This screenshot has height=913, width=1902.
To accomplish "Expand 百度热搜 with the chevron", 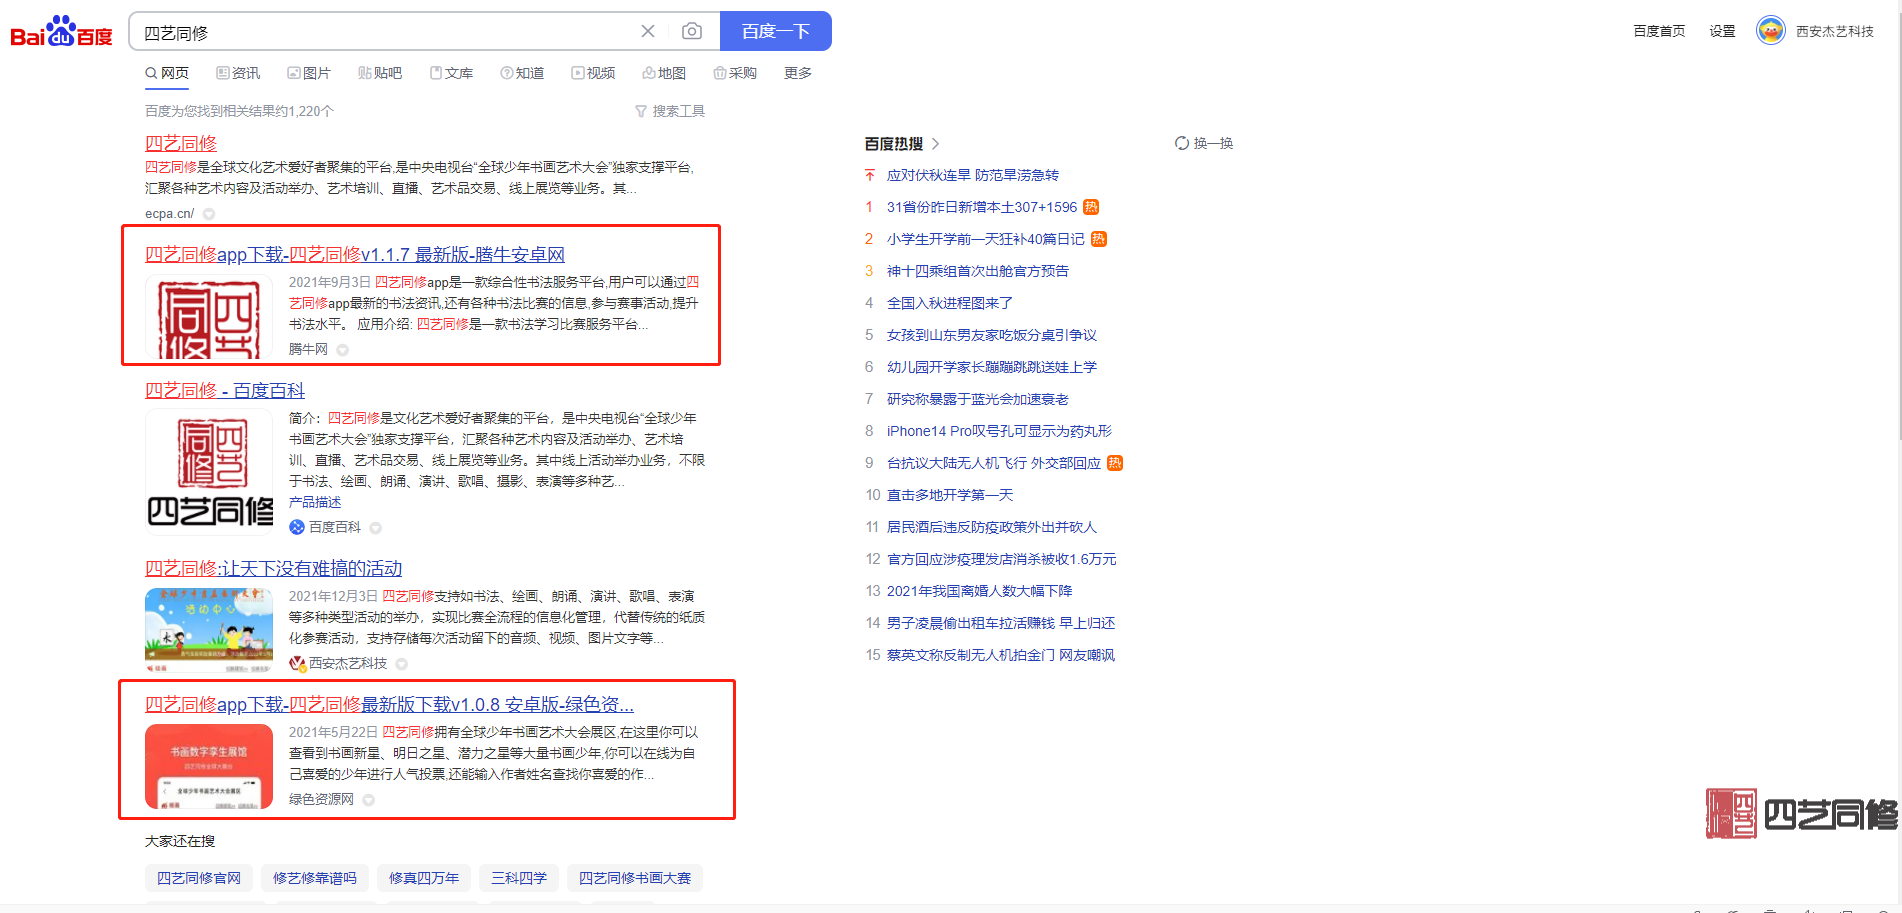I will coord(935,144).
